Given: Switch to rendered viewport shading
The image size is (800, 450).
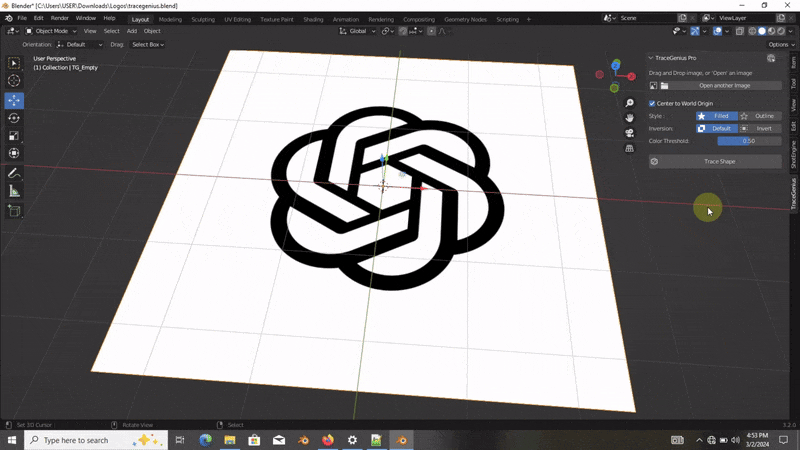Looking at the screenshot, I should pyautogui.click(x=781, y=31).
